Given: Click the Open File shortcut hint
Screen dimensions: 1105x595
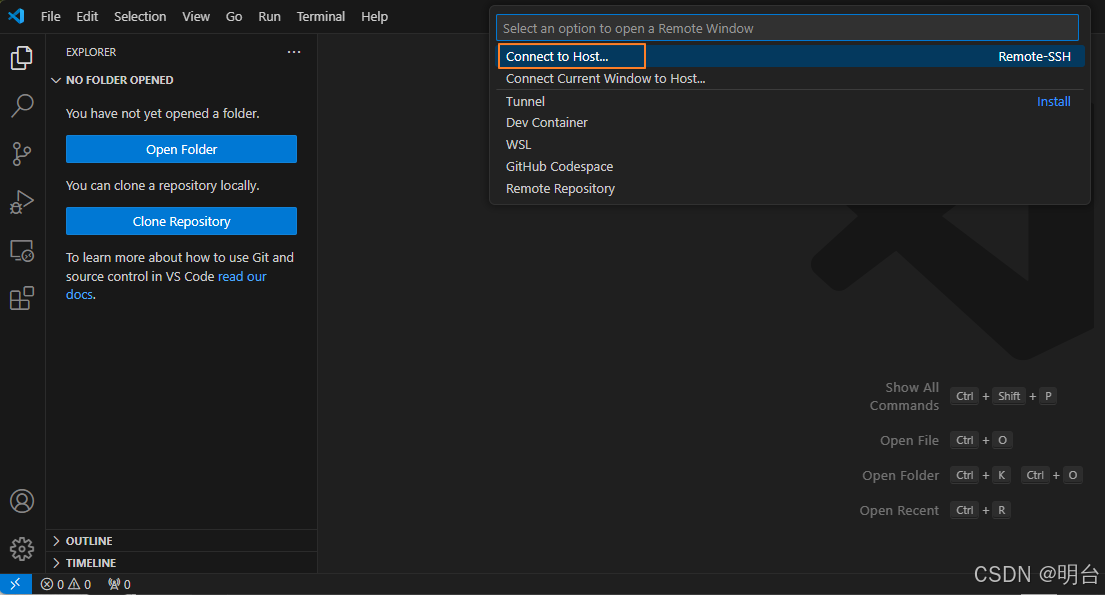Looking at the screenshot, I should coord(909,441).
